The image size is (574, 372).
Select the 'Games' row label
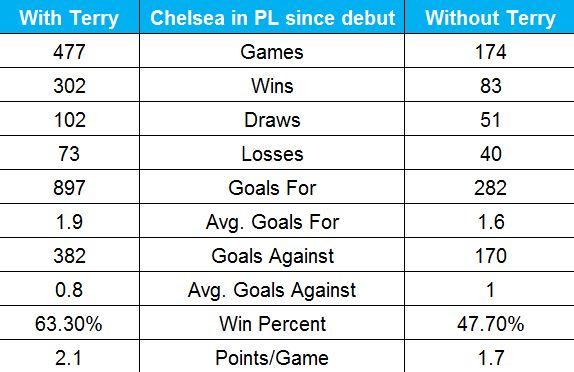coord(272,52)
